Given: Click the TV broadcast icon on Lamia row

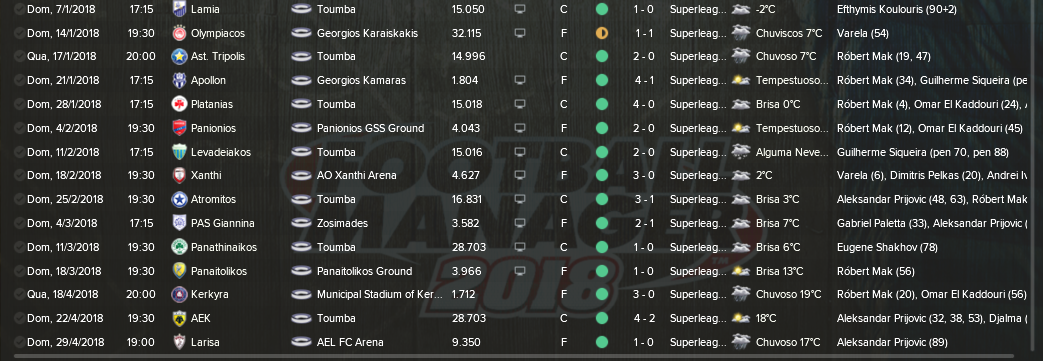Looking at the screenshot, I should point(520,9).
